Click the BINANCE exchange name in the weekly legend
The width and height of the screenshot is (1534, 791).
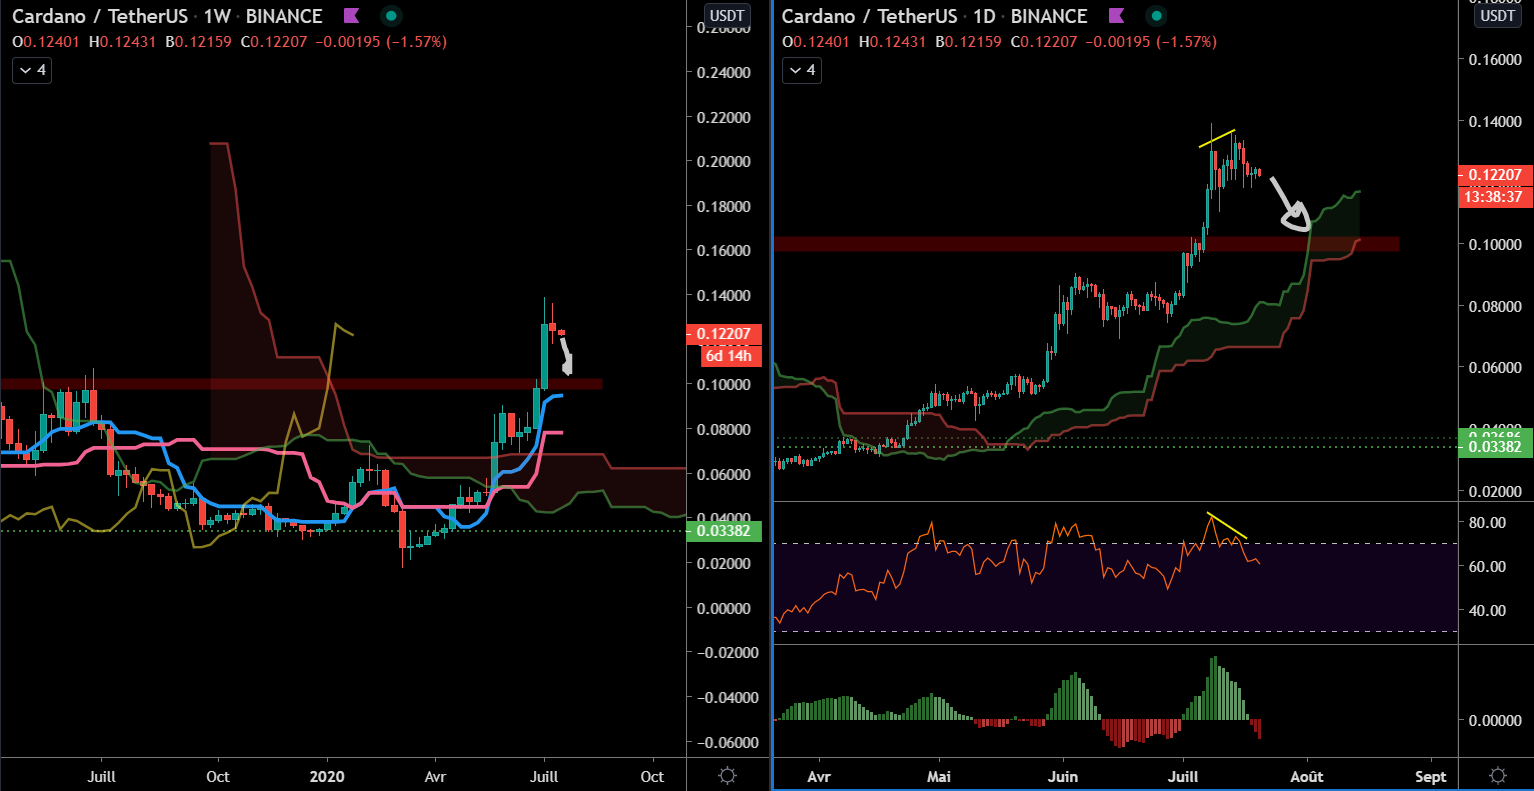[x=287, y=16]
